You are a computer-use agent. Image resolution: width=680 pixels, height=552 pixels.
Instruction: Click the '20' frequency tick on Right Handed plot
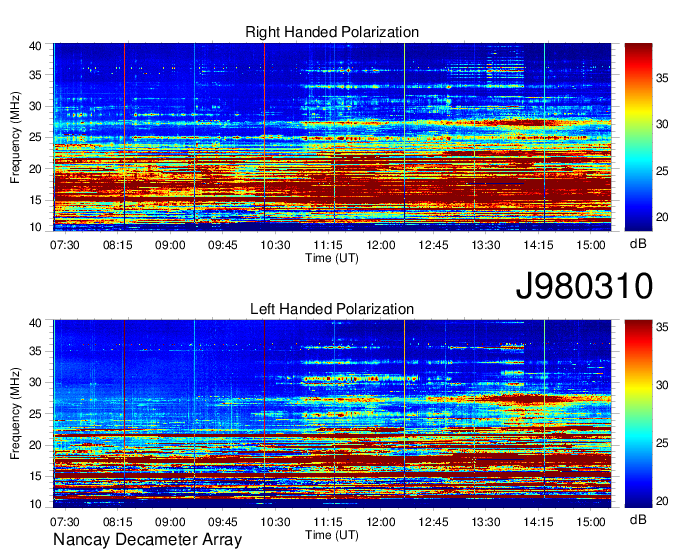[x=36, y=169]
